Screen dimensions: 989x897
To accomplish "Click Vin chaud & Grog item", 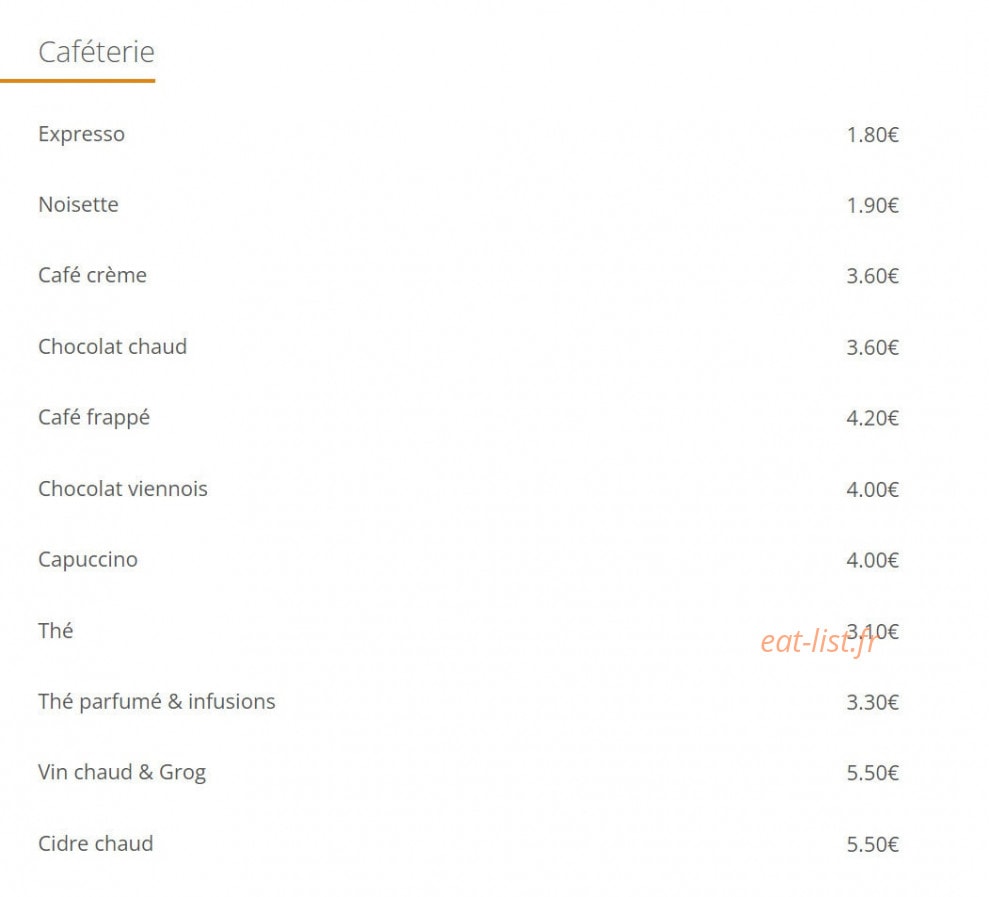I will click(122, 773).
